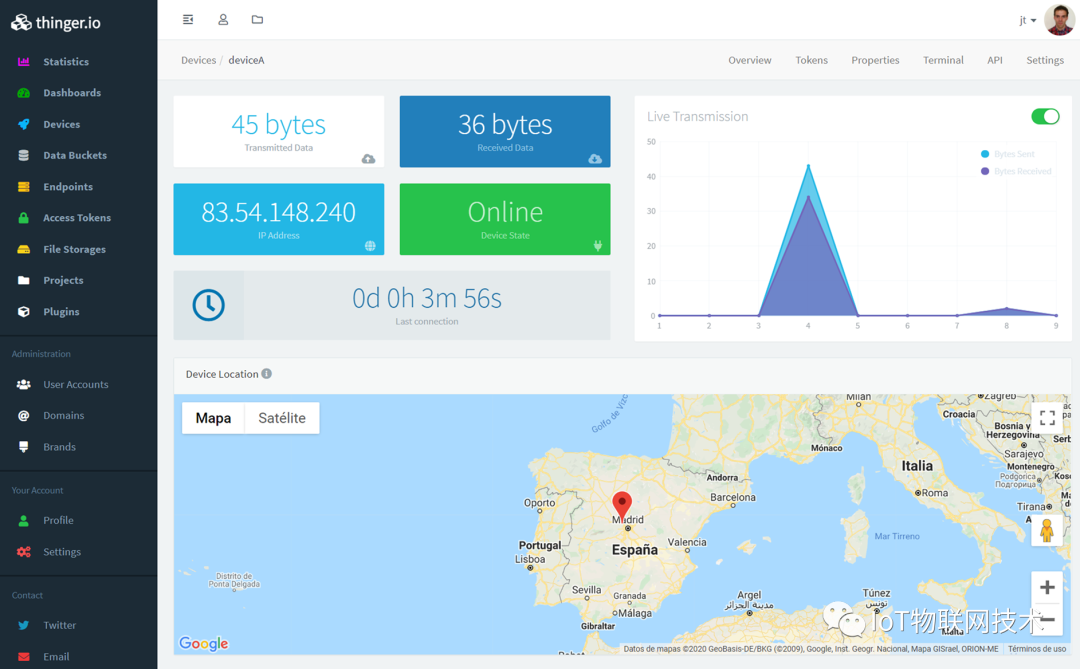Collapse sidebar with the top menu icon

coord(188,19)
